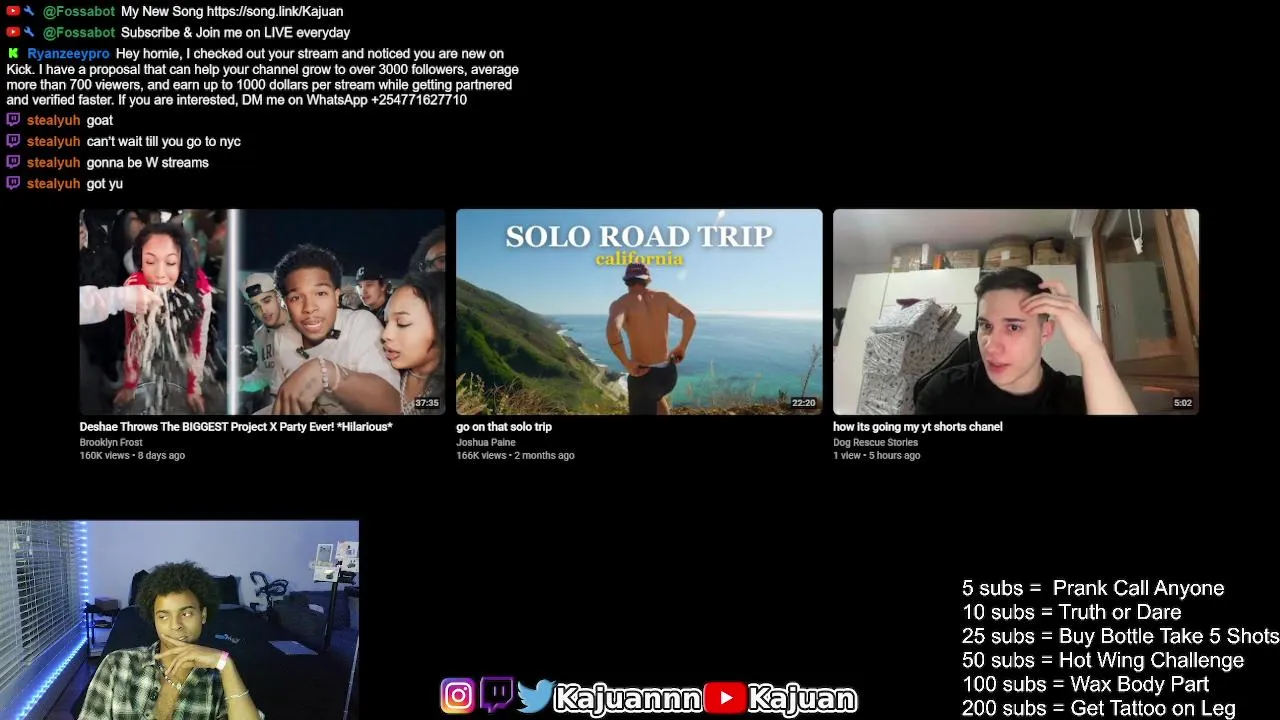Open the yt shorts channel video thumbnail
Image resolution: width=1280 pixels, height=720 pixels.
[x=1015, y=311]
